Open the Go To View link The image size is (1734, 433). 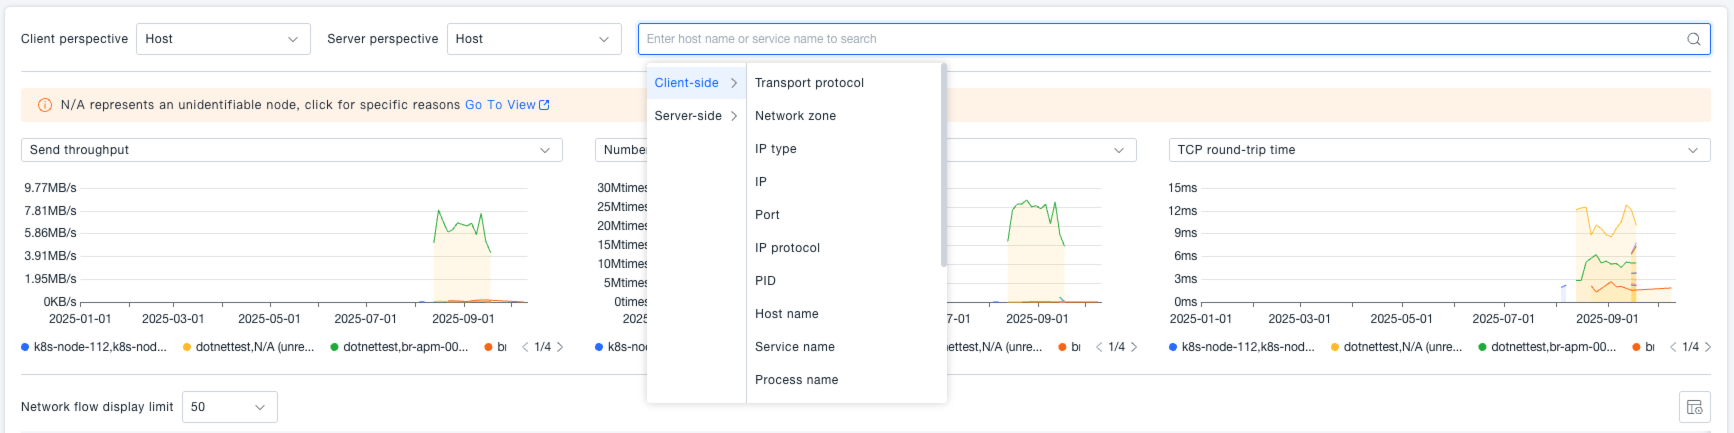pos(500,105)
